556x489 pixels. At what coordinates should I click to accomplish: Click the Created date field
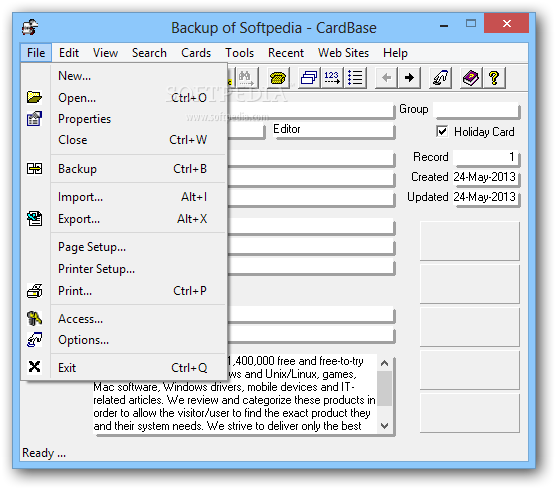click(486, 177)
